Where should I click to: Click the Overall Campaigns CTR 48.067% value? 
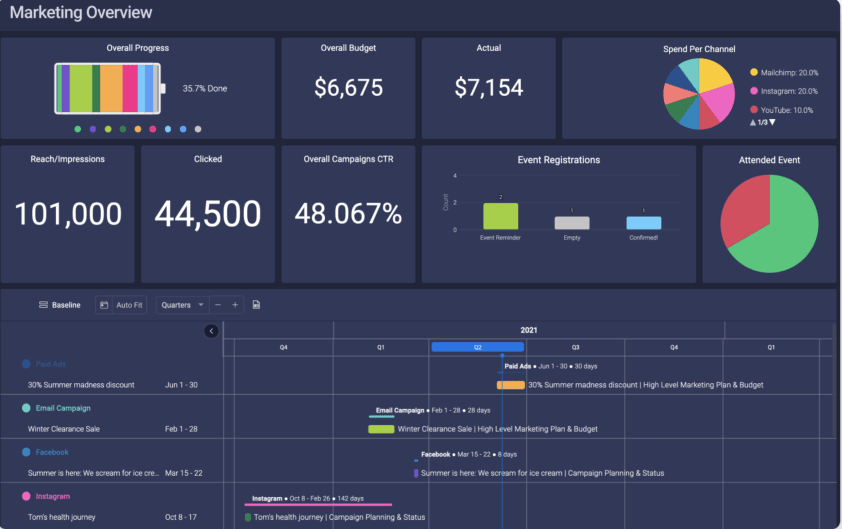coord(349,213)
